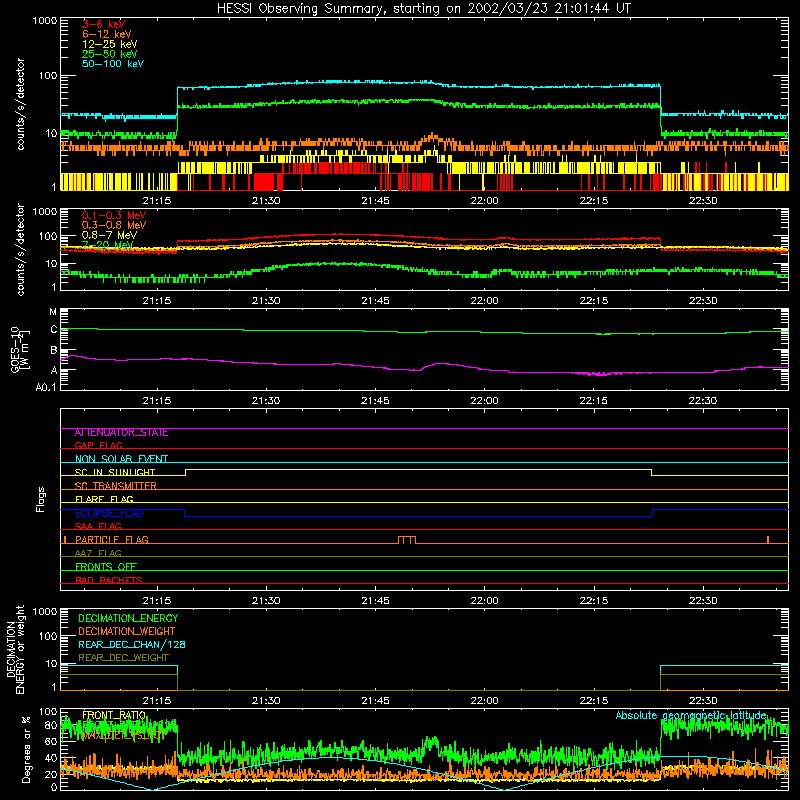The width and height of the screenshot is (800, 800).
Task: Click the M class tick label
Action: [53, 312]
